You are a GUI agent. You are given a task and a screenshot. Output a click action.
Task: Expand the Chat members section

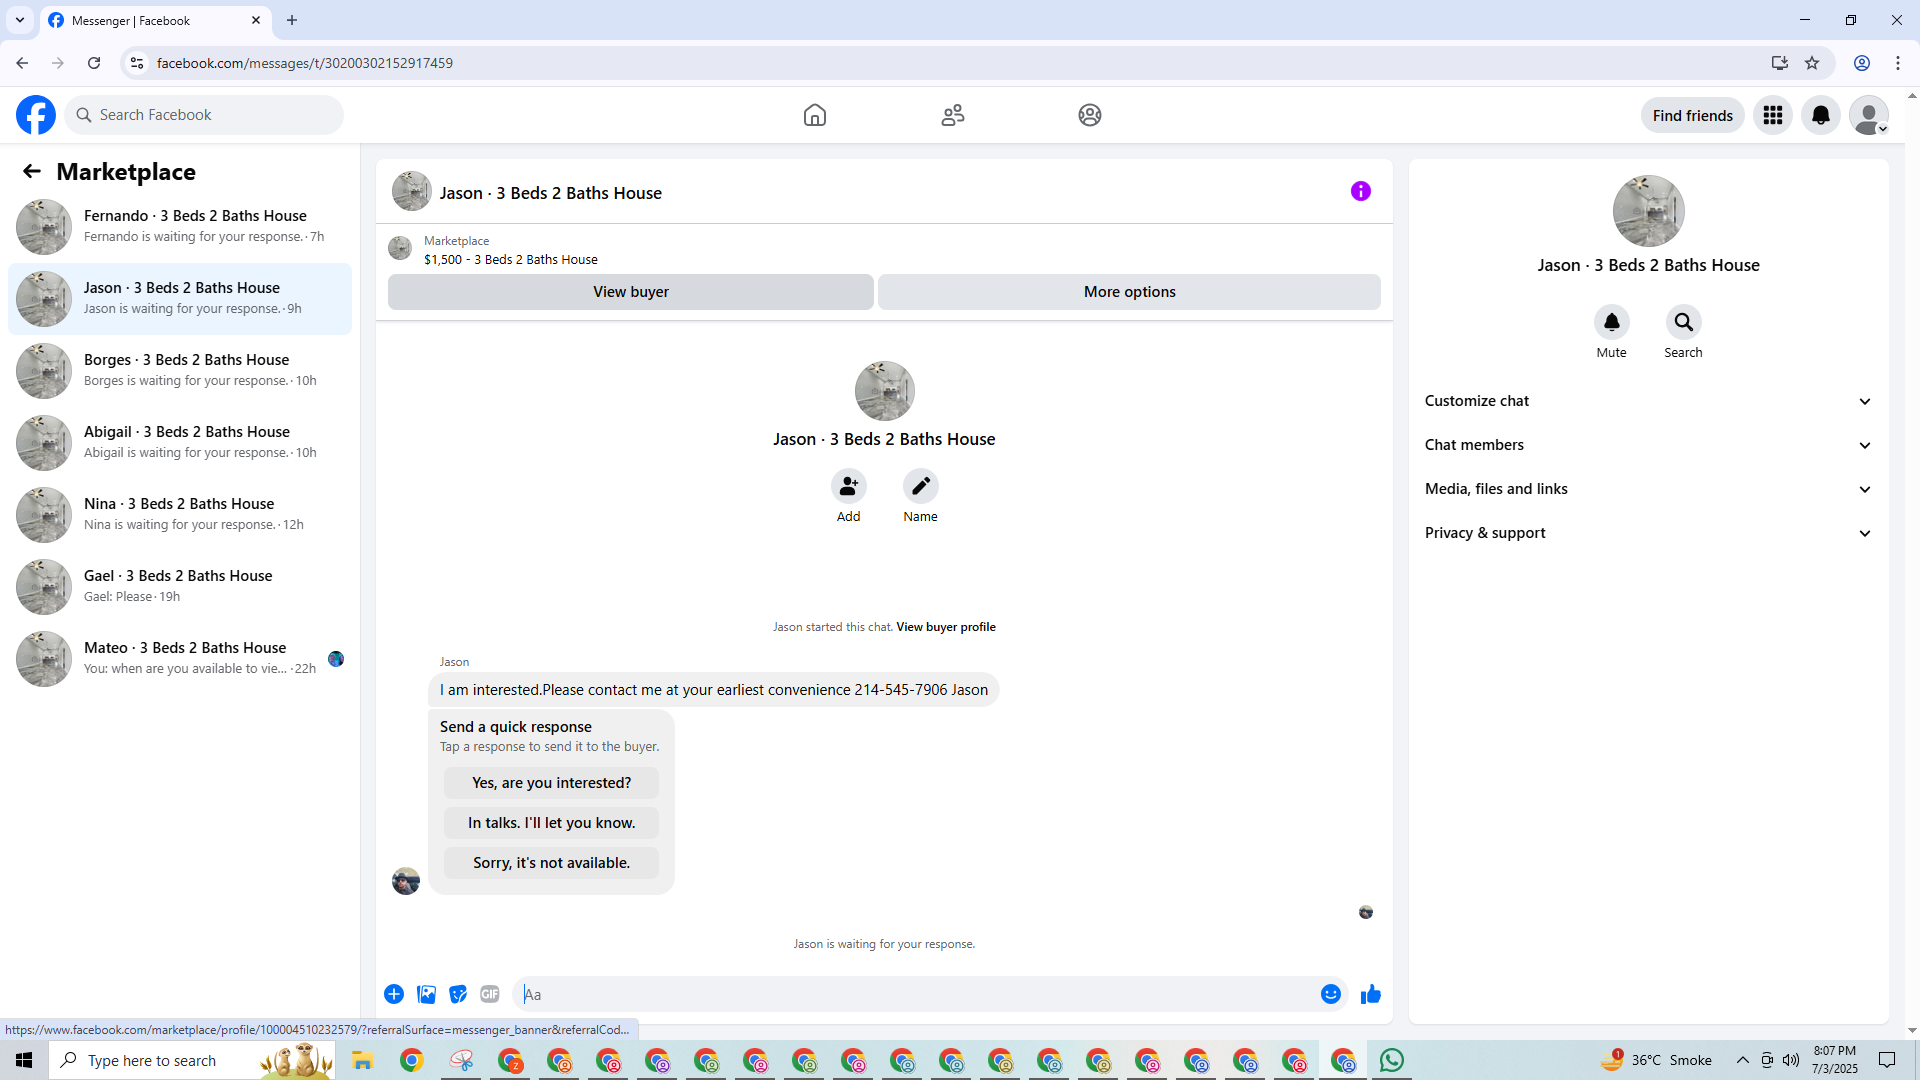pyautogui.click(x=1647, y=445)
